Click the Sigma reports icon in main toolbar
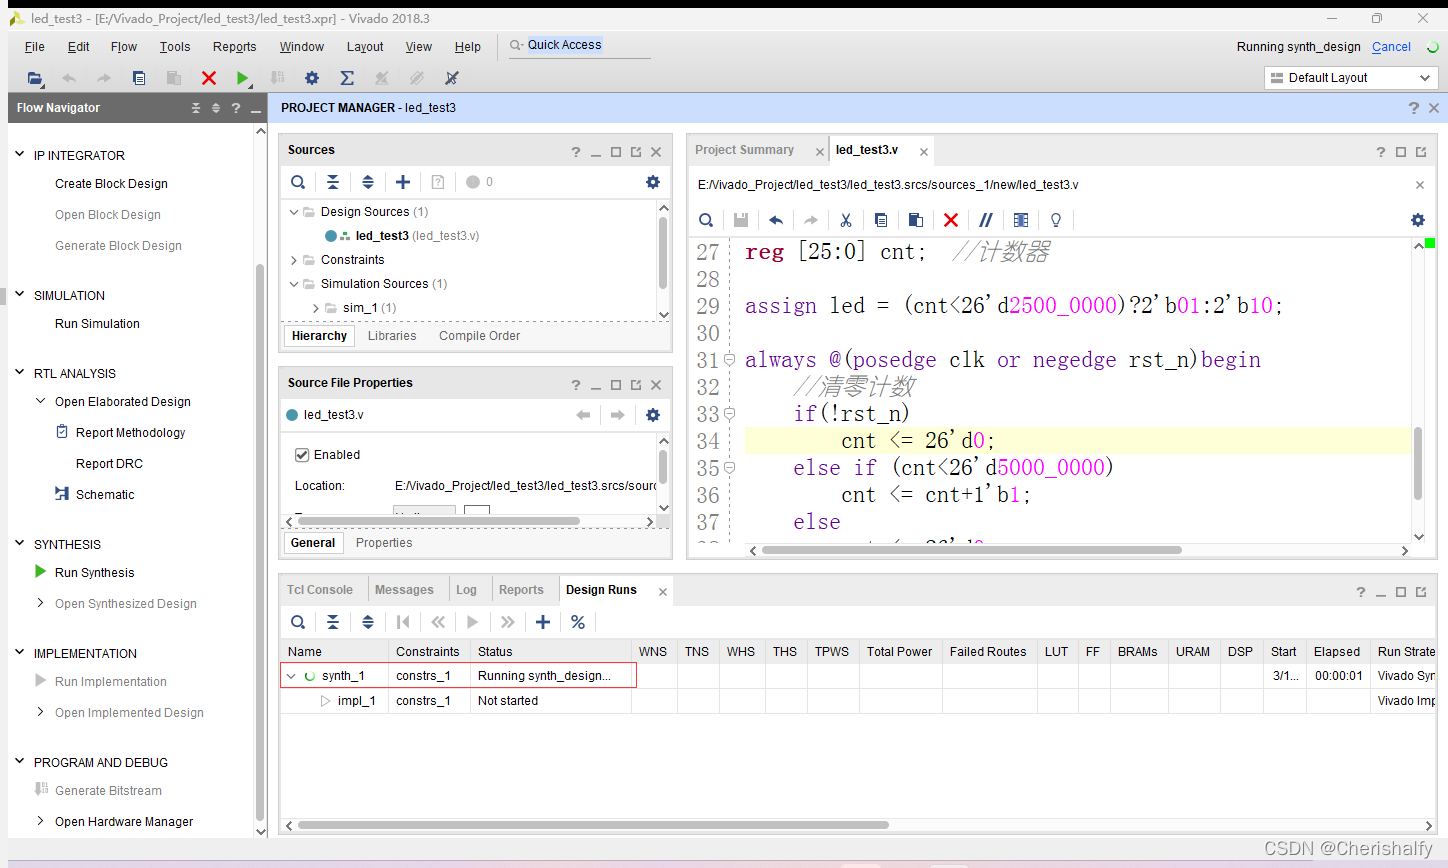1448x868 pixels. click(347, 78)
